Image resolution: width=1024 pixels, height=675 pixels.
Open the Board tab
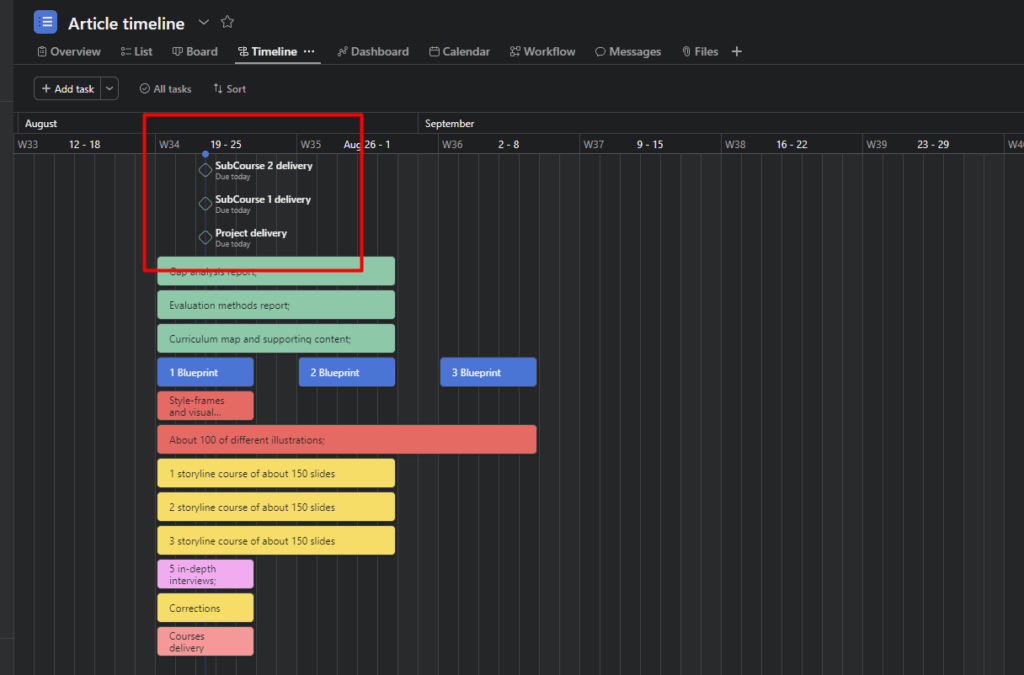[195, 52]
